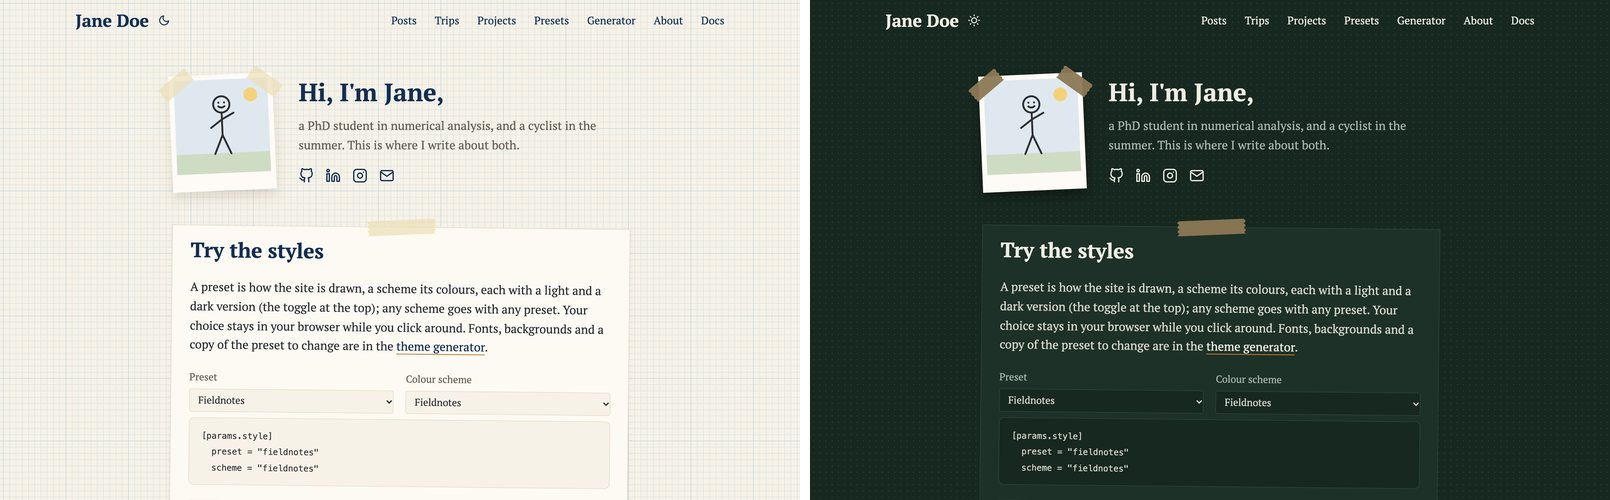Follow theme generator link in light page
Screen dimensions: 1610x500
point(440,347)
